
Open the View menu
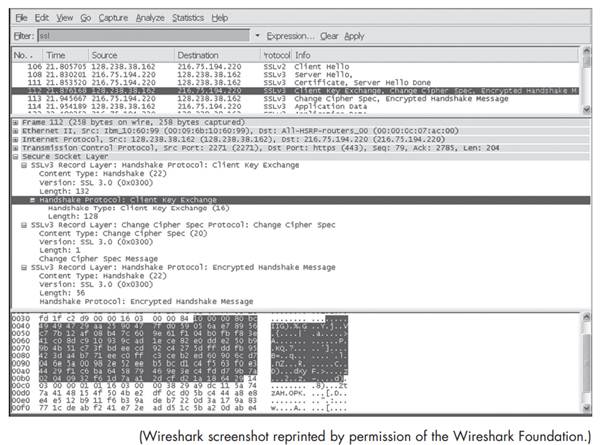tap(64, 18)
